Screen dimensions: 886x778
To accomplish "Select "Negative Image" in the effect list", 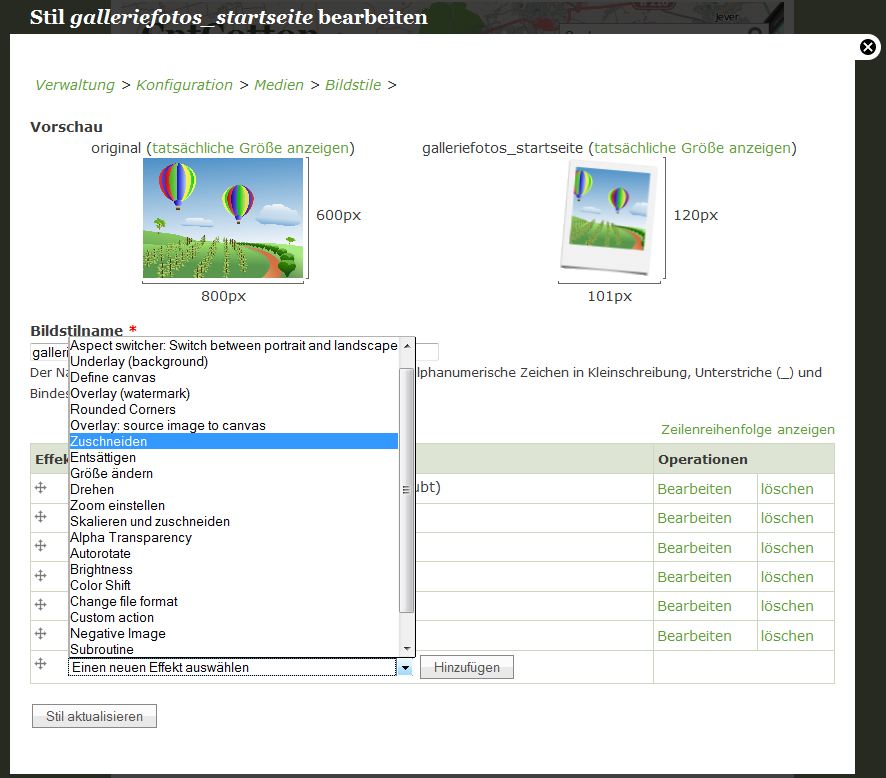I will [117, 633].
